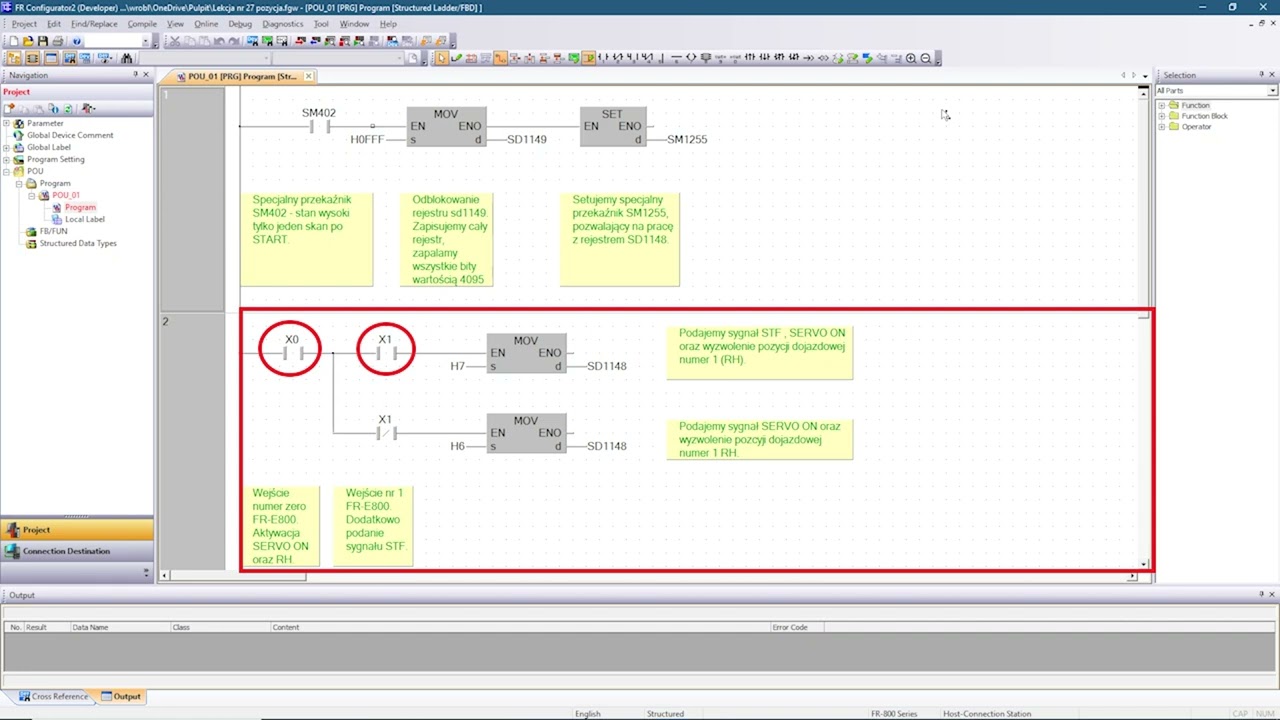Pin the Navigation panel
The image size is (1280, 720).
135,75
